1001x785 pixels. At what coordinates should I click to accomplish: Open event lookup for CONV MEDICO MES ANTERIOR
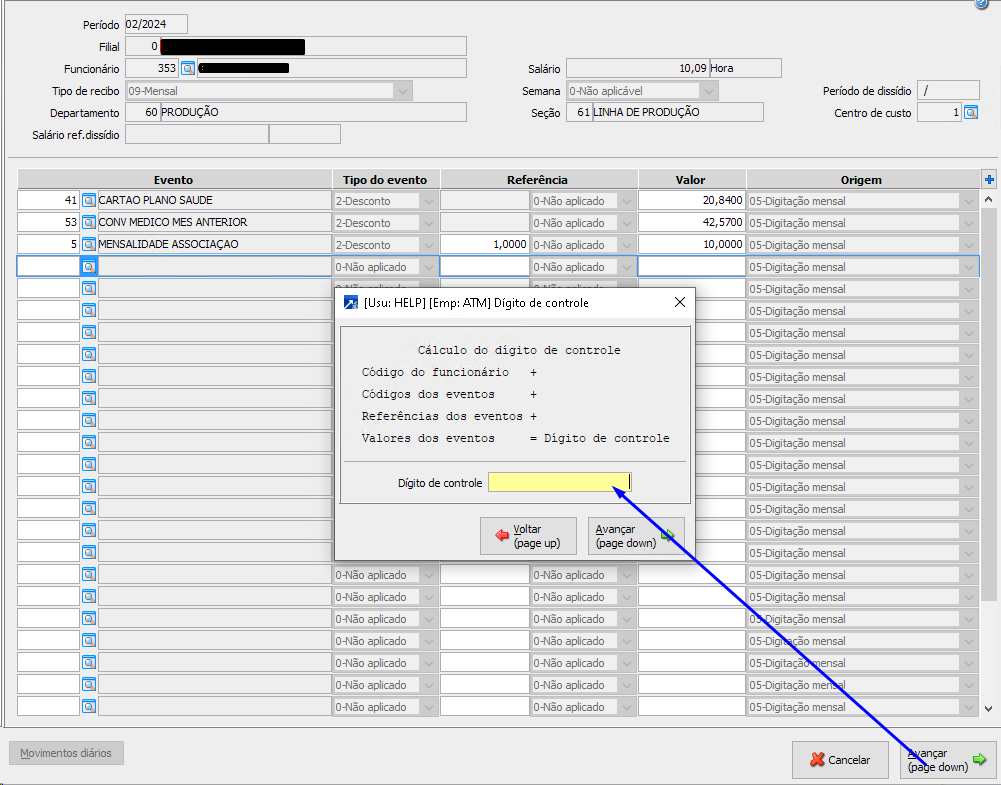[x=88, y=223]
